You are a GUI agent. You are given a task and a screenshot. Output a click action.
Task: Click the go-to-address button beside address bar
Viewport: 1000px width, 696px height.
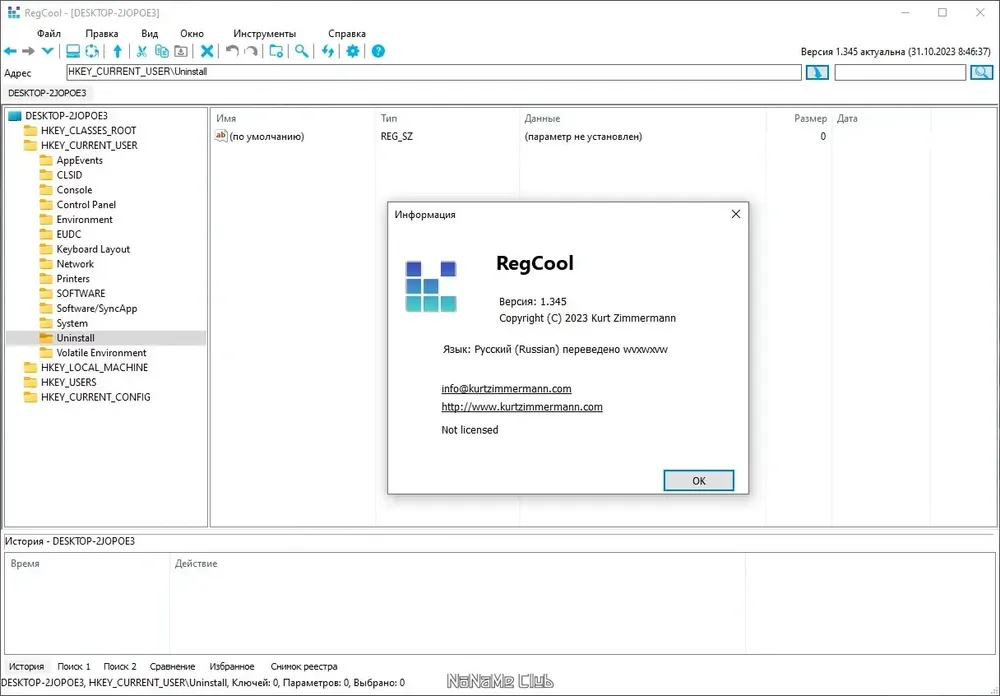pos(817,73)
